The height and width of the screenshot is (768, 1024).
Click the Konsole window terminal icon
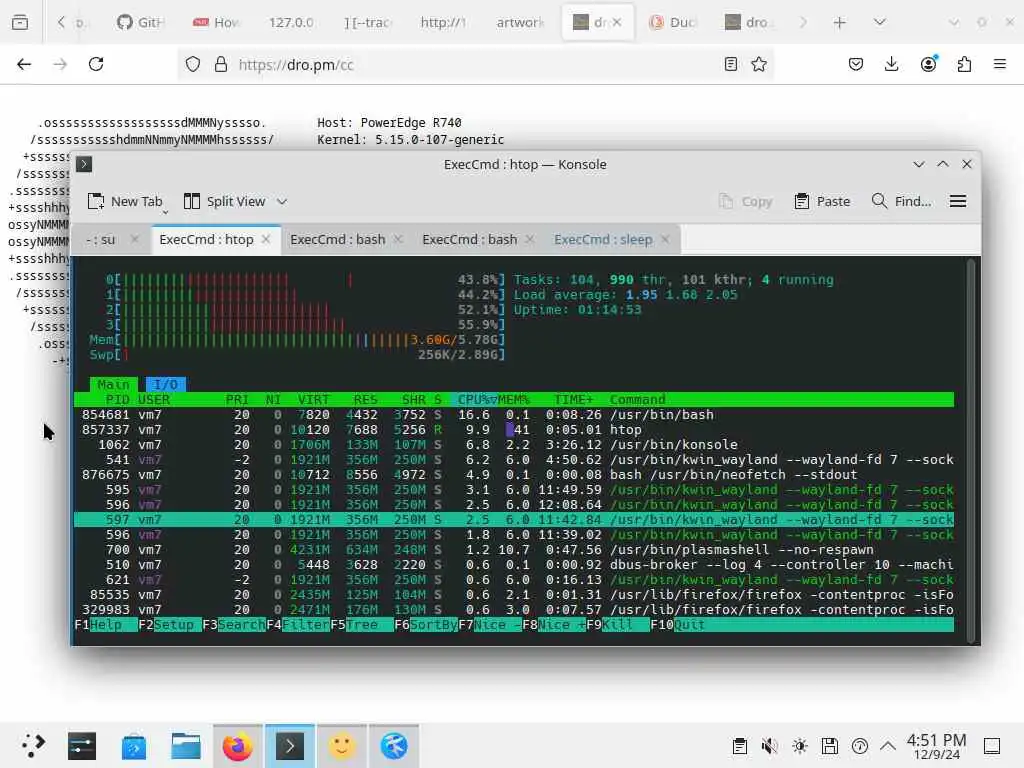[x=84, y=164]
